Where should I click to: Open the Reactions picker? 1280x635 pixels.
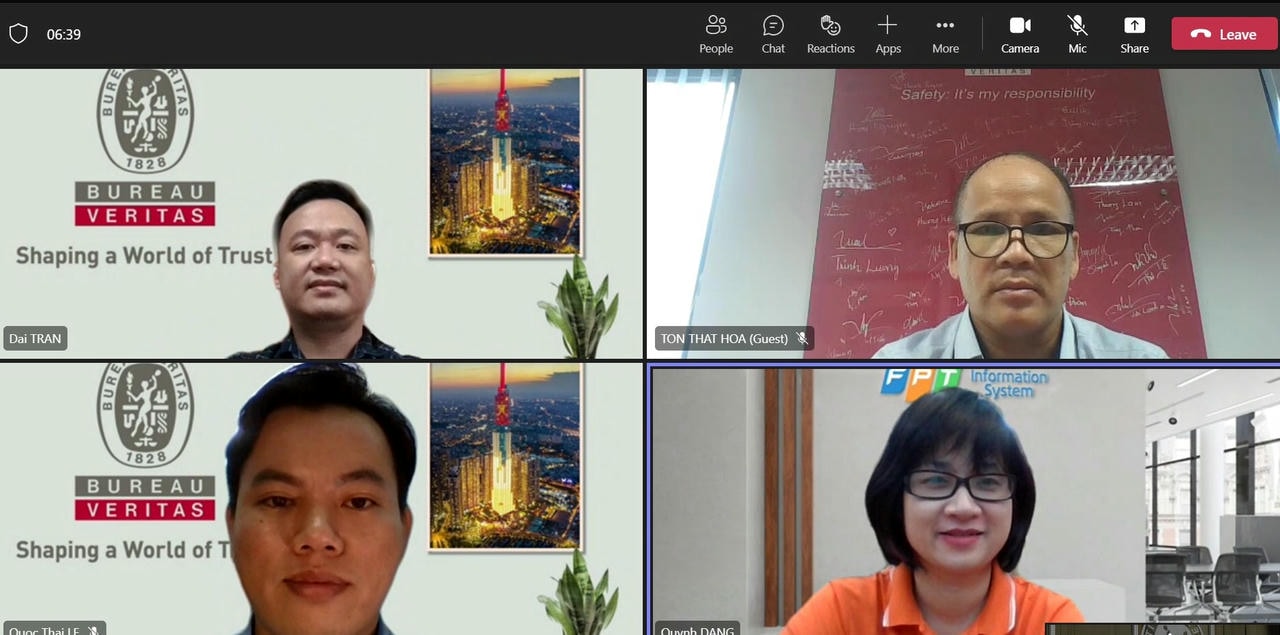coord(830,34)
